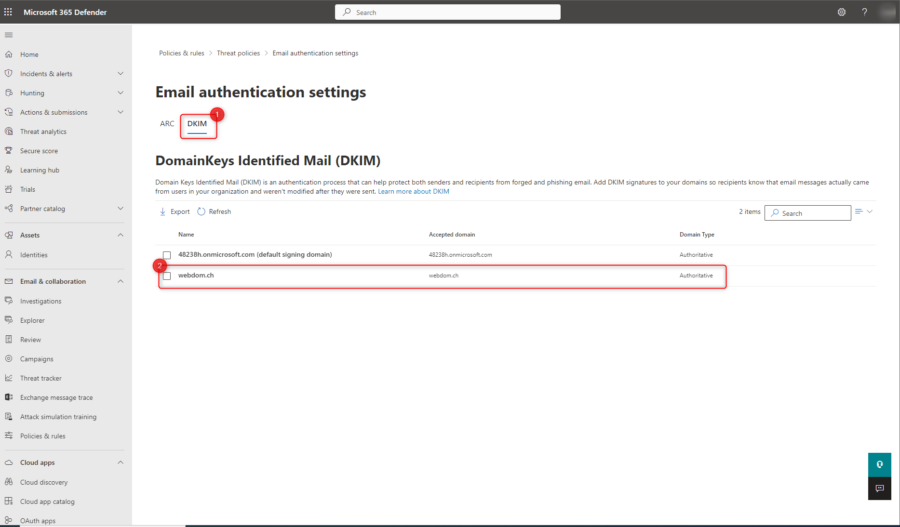Screen dimensions: 900x527
Task: Click the Threat analytics icon
Action: click(9, 131)
